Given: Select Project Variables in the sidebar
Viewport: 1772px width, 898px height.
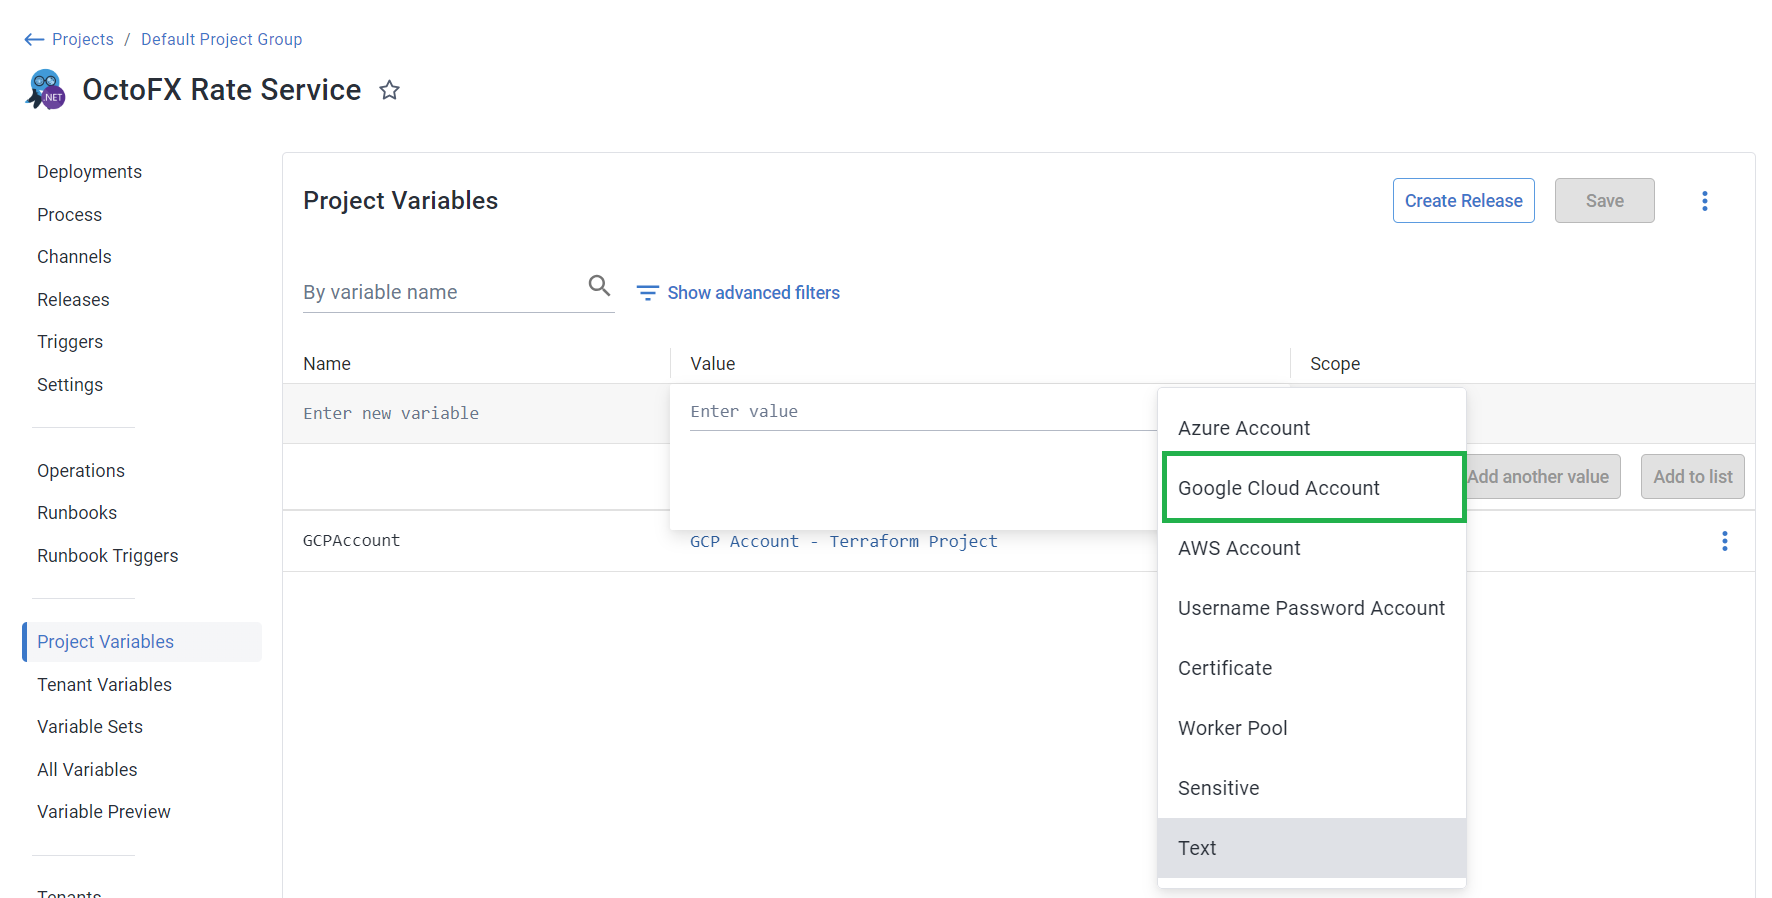Looking at the screenshot, I should click(x=142, y=642).
